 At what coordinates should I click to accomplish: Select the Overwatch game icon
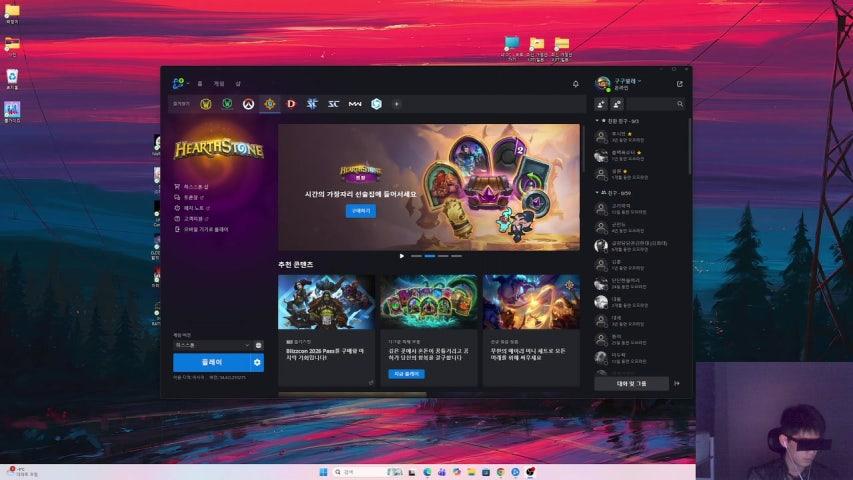coord(249,104)
